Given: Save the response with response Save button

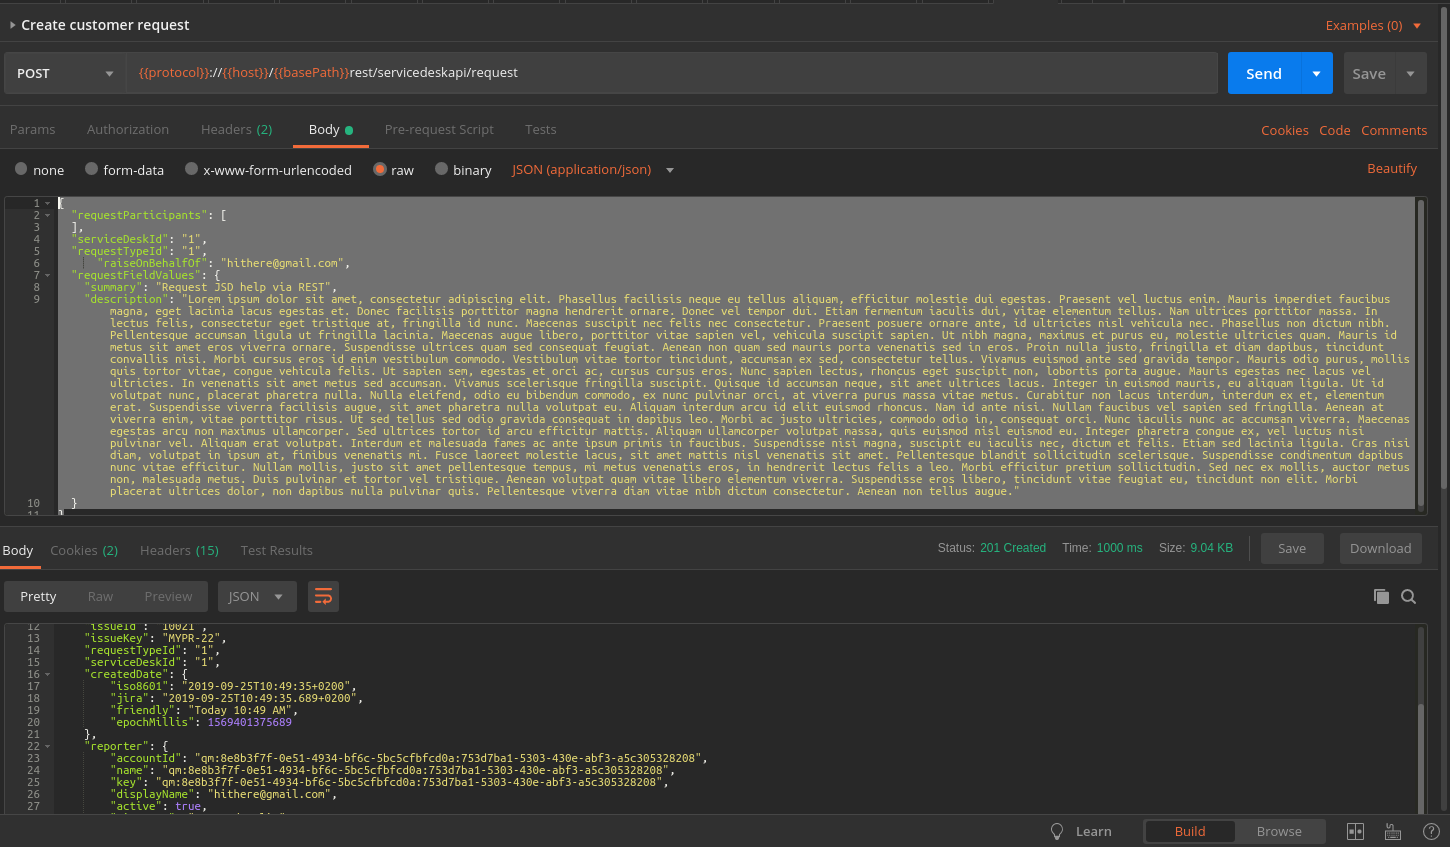Looking at the screenshot, I should pos(1292,548).
